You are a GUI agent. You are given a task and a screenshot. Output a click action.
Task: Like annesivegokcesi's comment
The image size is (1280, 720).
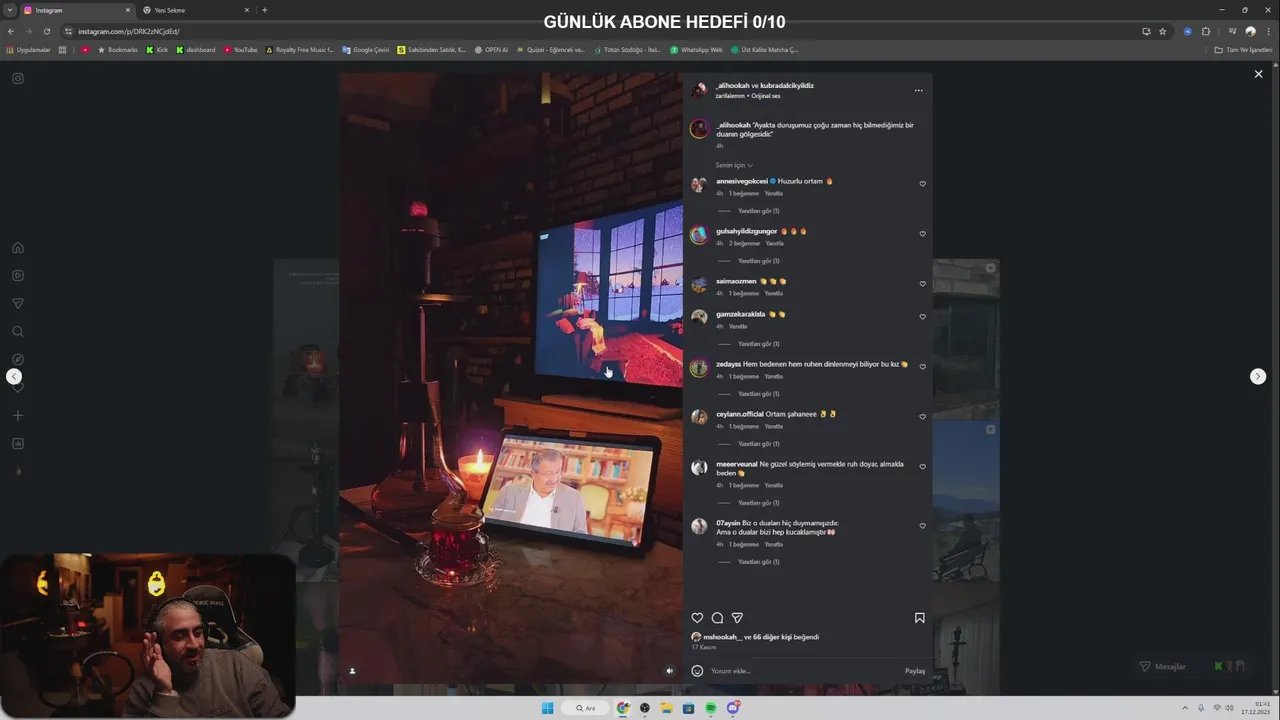(x=922, y=184)
